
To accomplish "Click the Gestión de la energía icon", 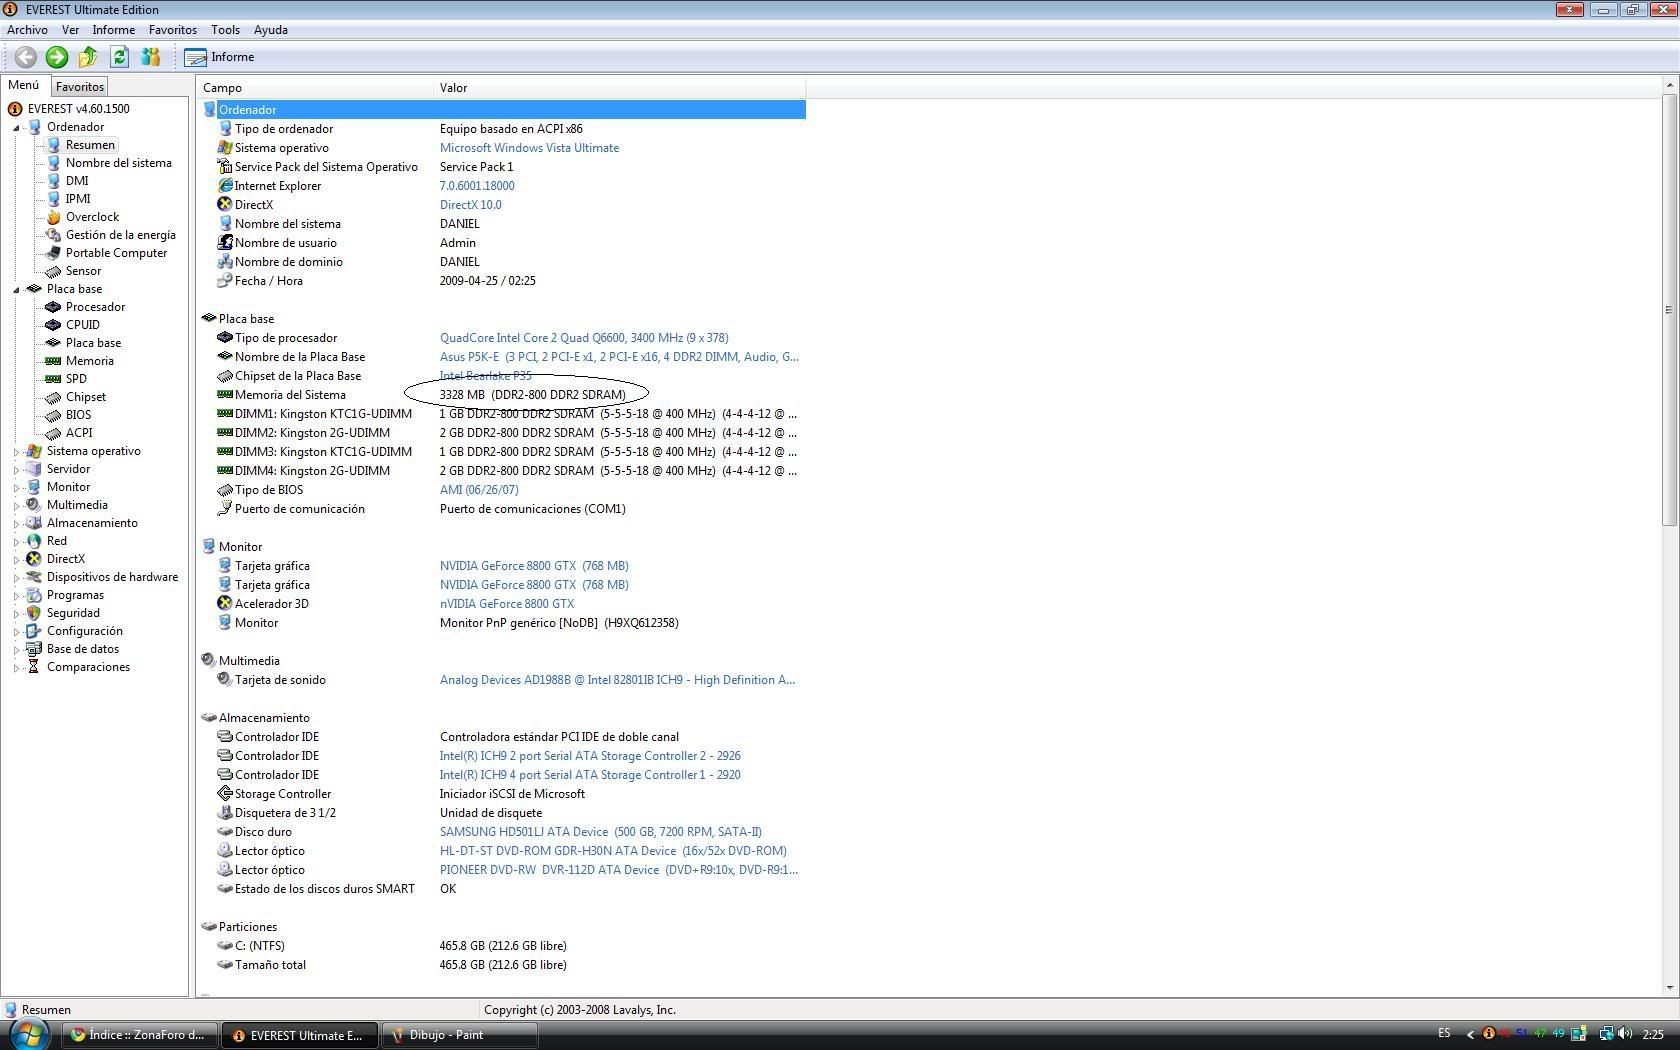I will (54, 235).
